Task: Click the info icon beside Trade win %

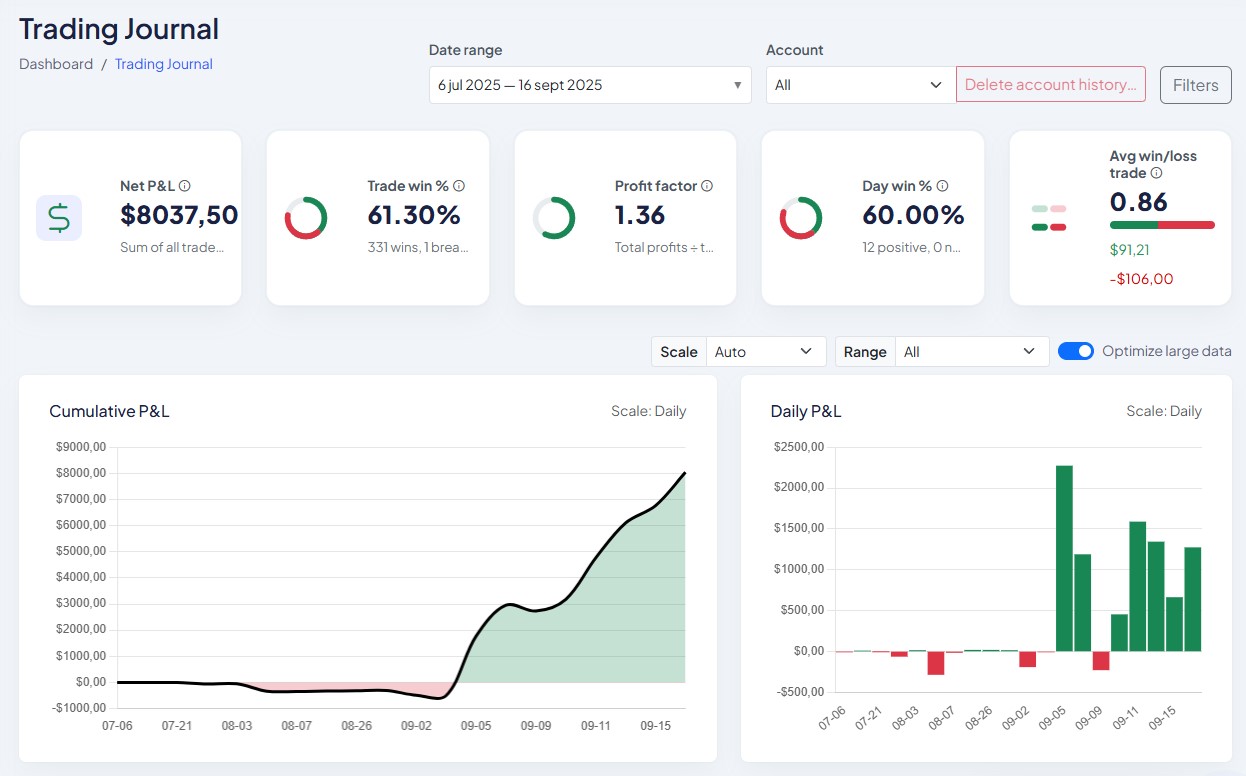Action: 459,186
